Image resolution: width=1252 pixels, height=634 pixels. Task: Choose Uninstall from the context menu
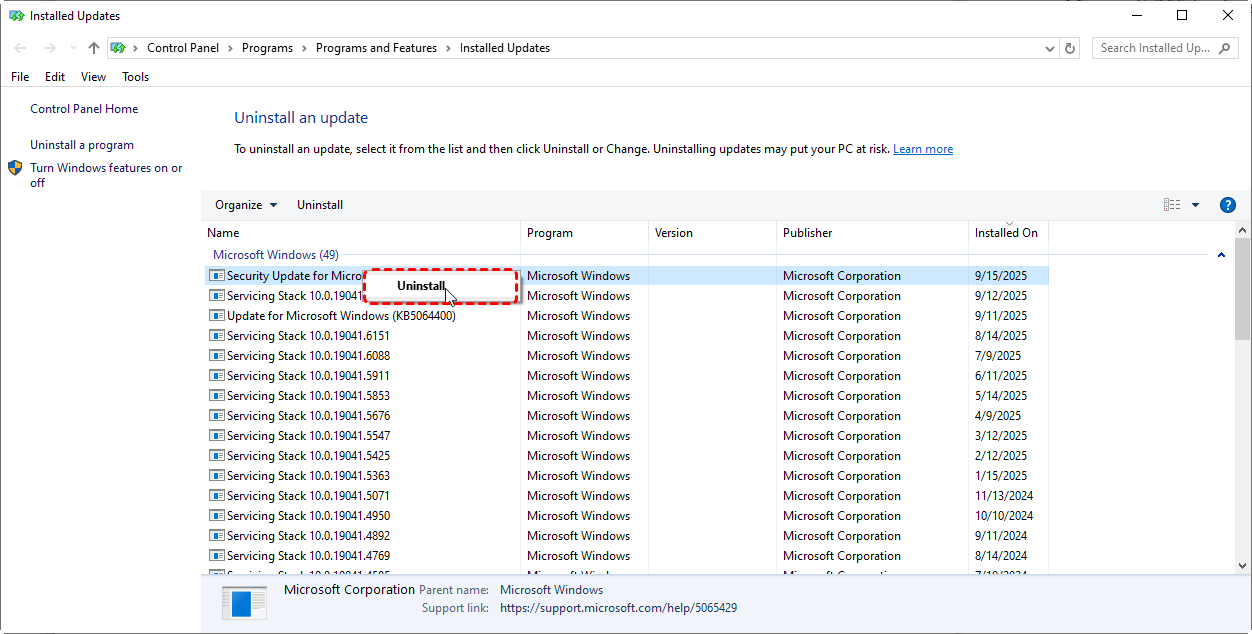pyautogui.click(x=421, y=286)
